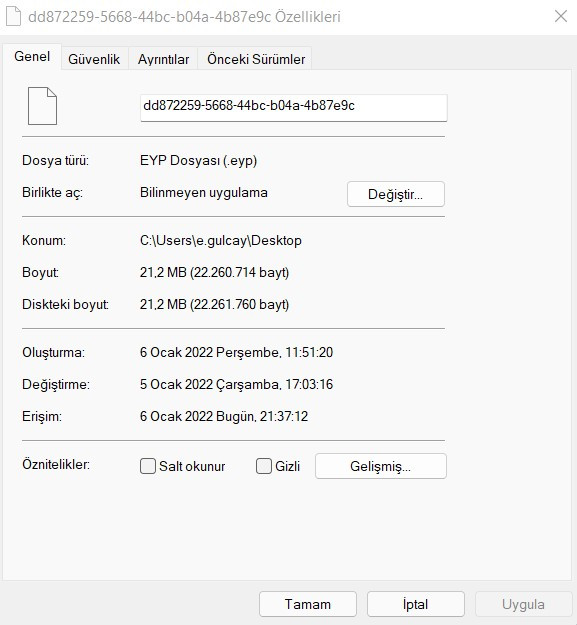Open the Genel tab
Screen dimensions: 577x625
click(x=32, y=57)
